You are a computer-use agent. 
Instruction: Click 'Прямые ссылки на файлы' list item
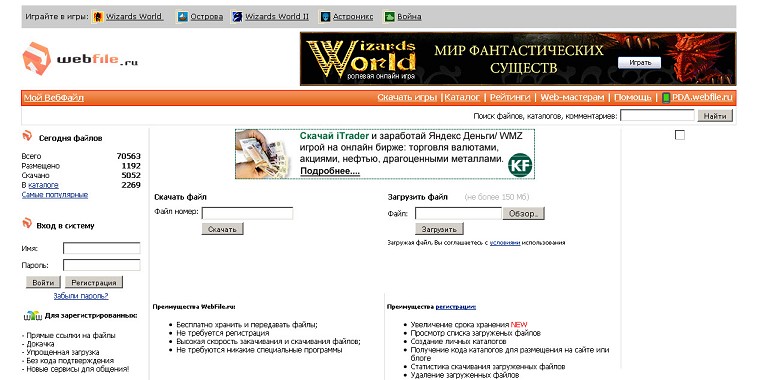pyautogui.click(x=70, y=335)
